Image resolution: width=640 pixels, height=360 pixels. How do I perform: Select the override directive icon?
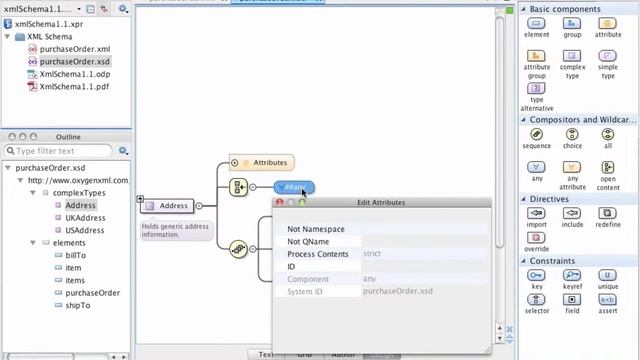536,238
